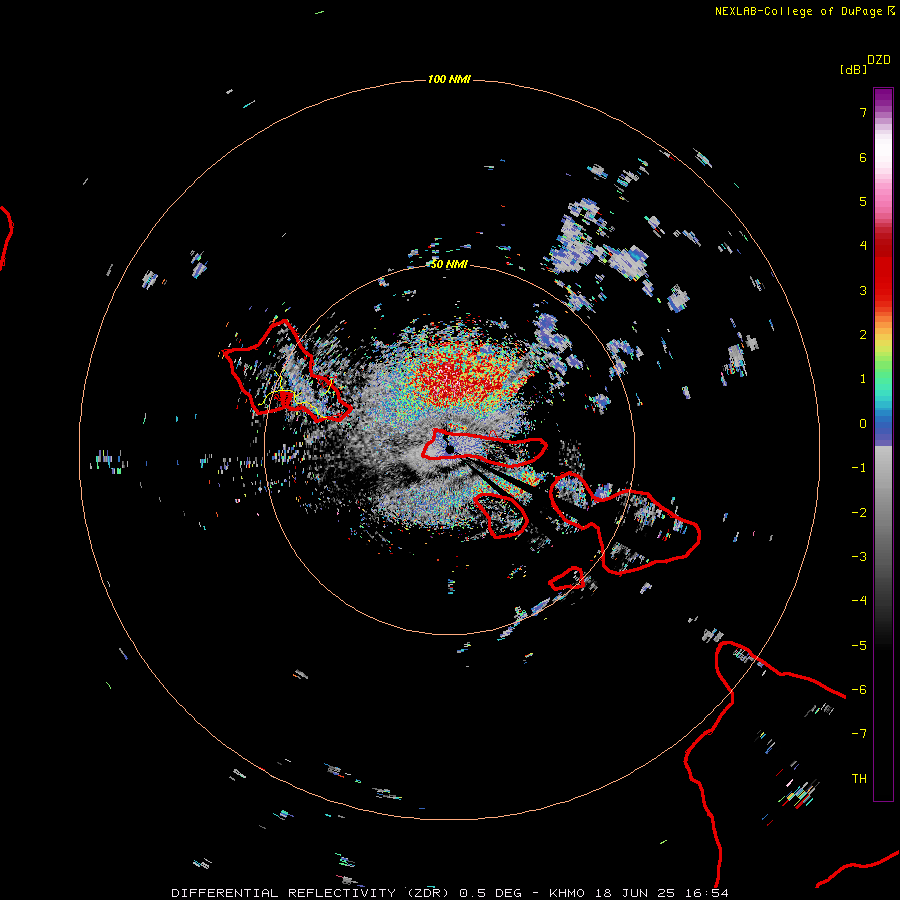Viewport: 900px width, 900px height.
Task: Click the vertical ZDR color scale bar
Action: coord(883,444)
